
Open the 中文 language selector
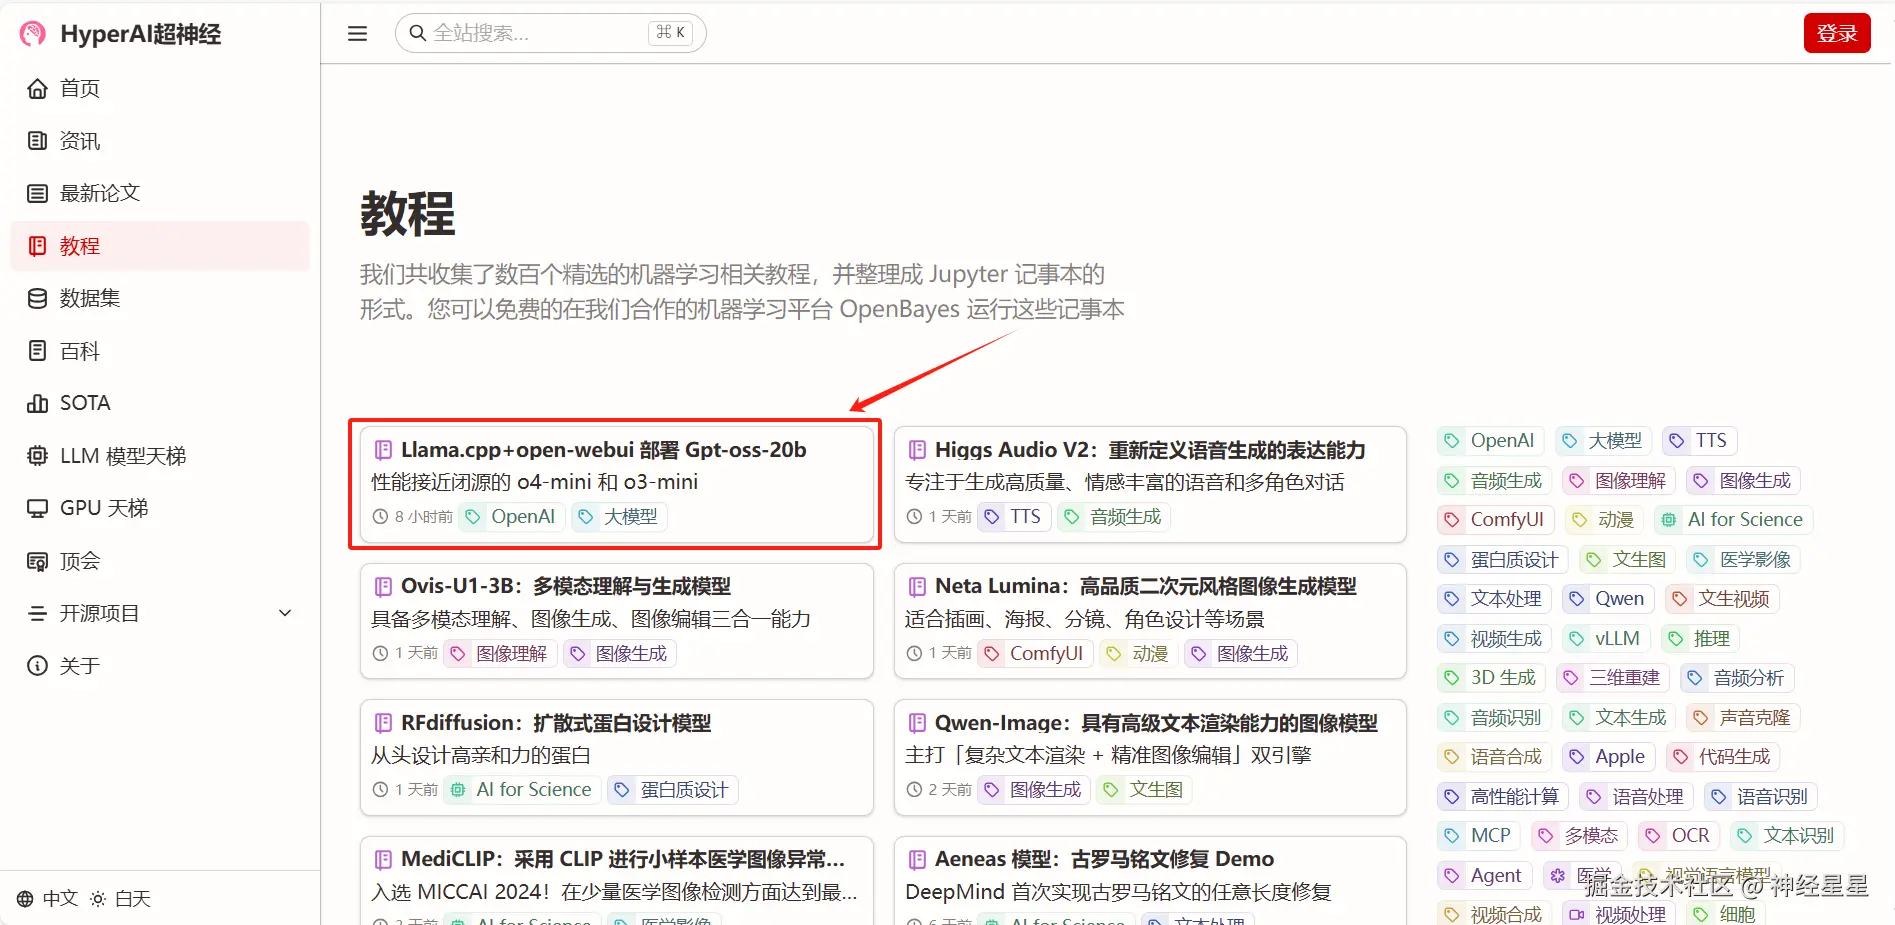(x=47, y=899)
